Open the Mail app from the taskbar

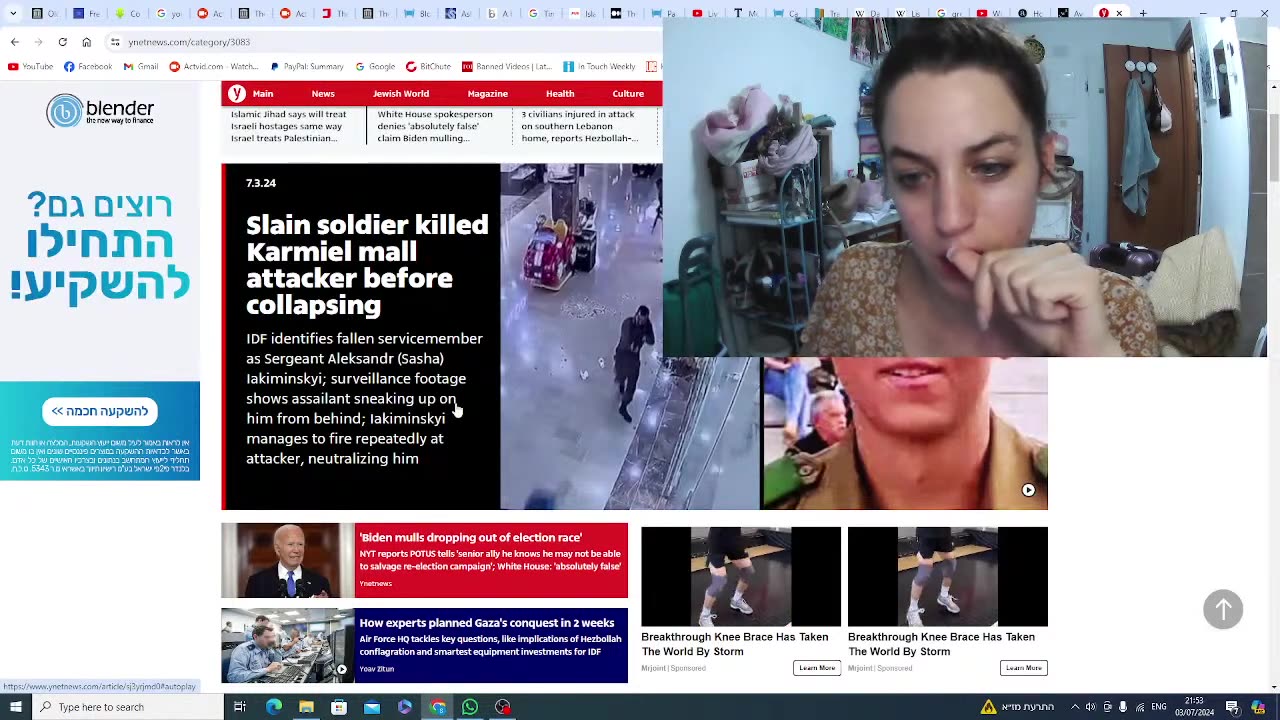(372, 707)
